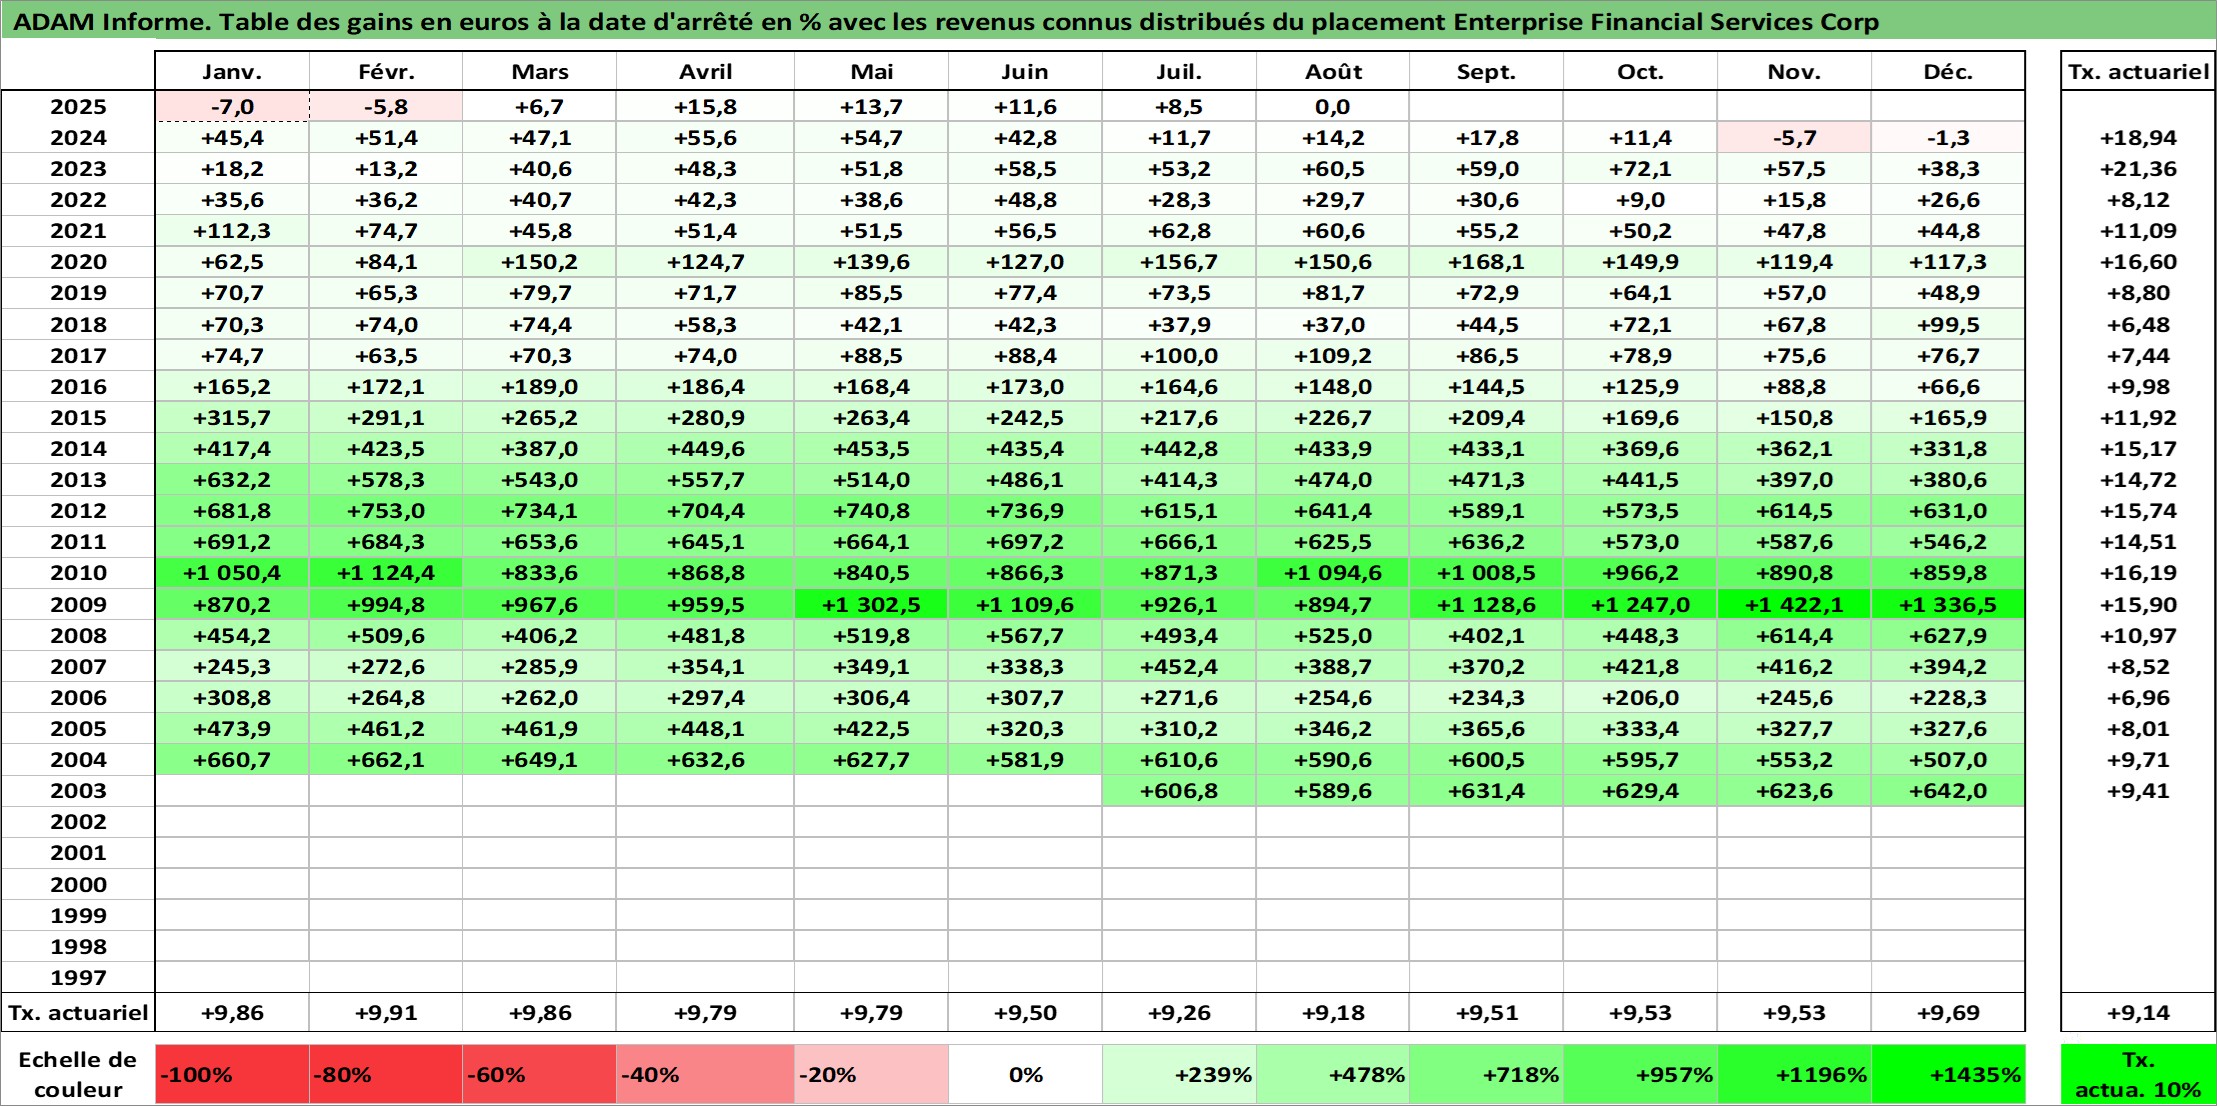Select the +753,0 cell in Févr. 2012

pos(386,511)
